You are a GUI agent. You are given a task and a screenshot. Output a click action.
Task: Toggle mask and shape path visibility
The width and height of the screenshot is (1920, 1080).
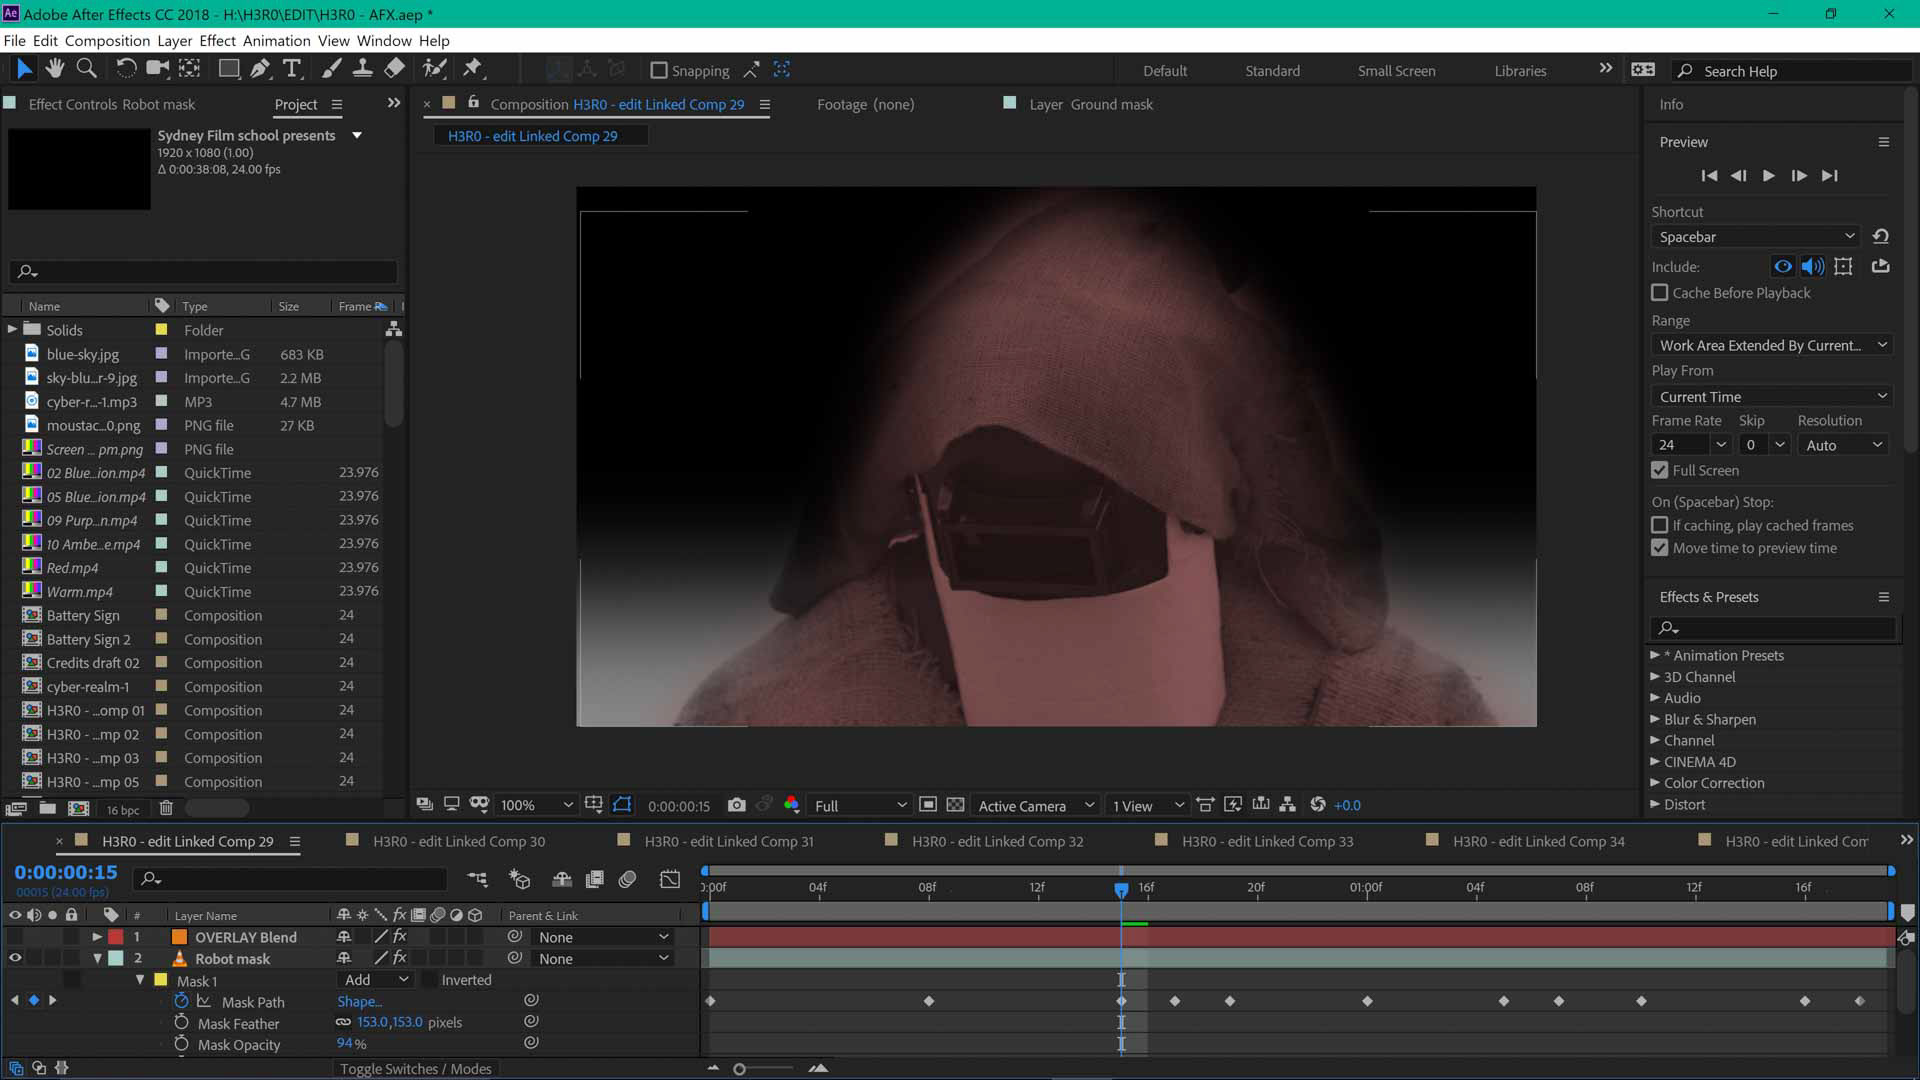coord(622,805)
